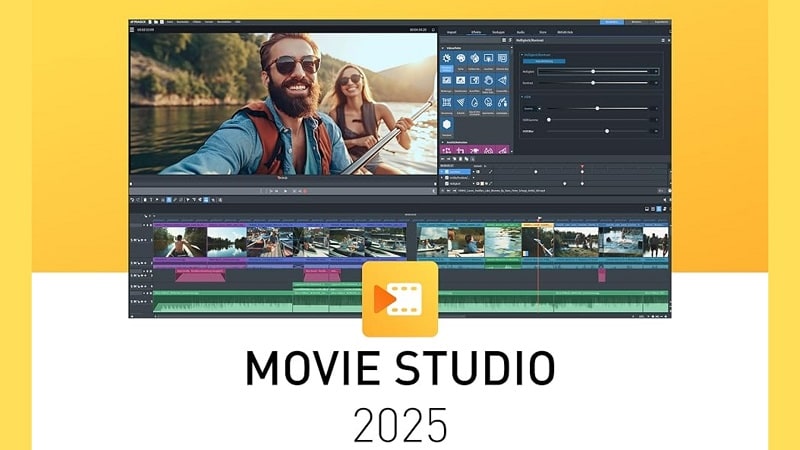
Task: Select the water droplet blur effect icon
Action: pos(474,103)
